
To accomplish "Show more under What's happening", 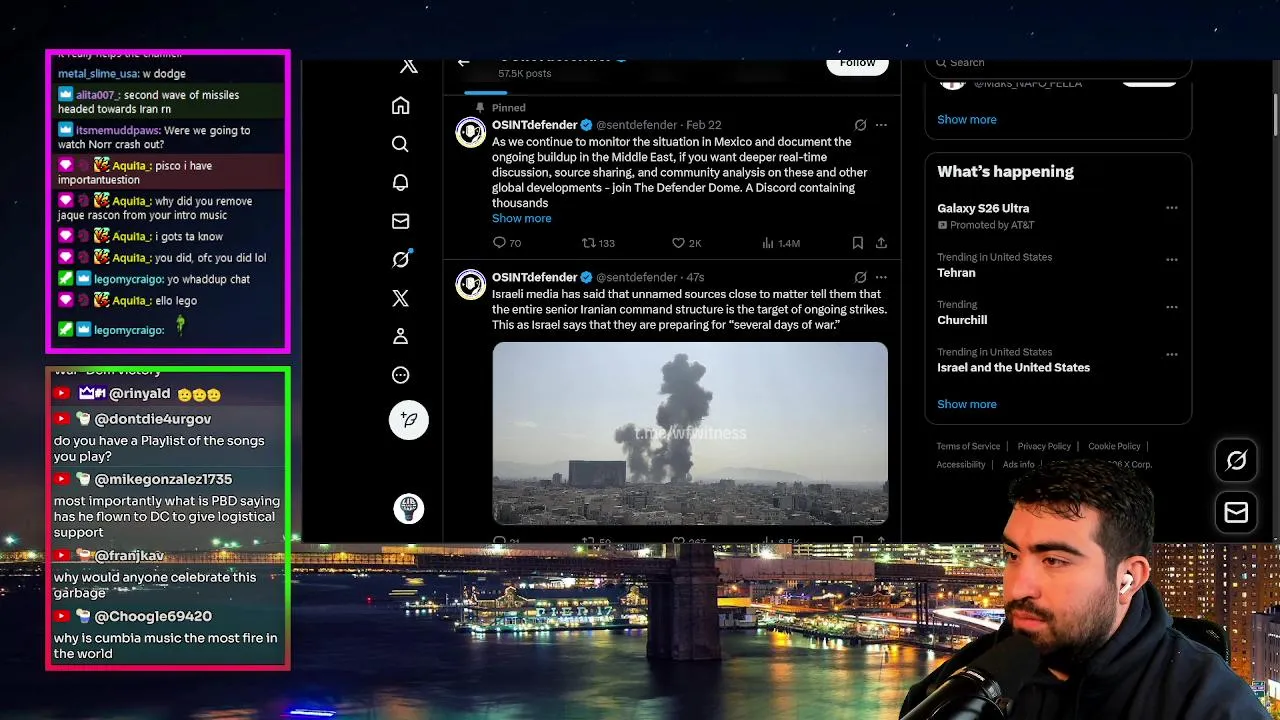I will (966, 404).
